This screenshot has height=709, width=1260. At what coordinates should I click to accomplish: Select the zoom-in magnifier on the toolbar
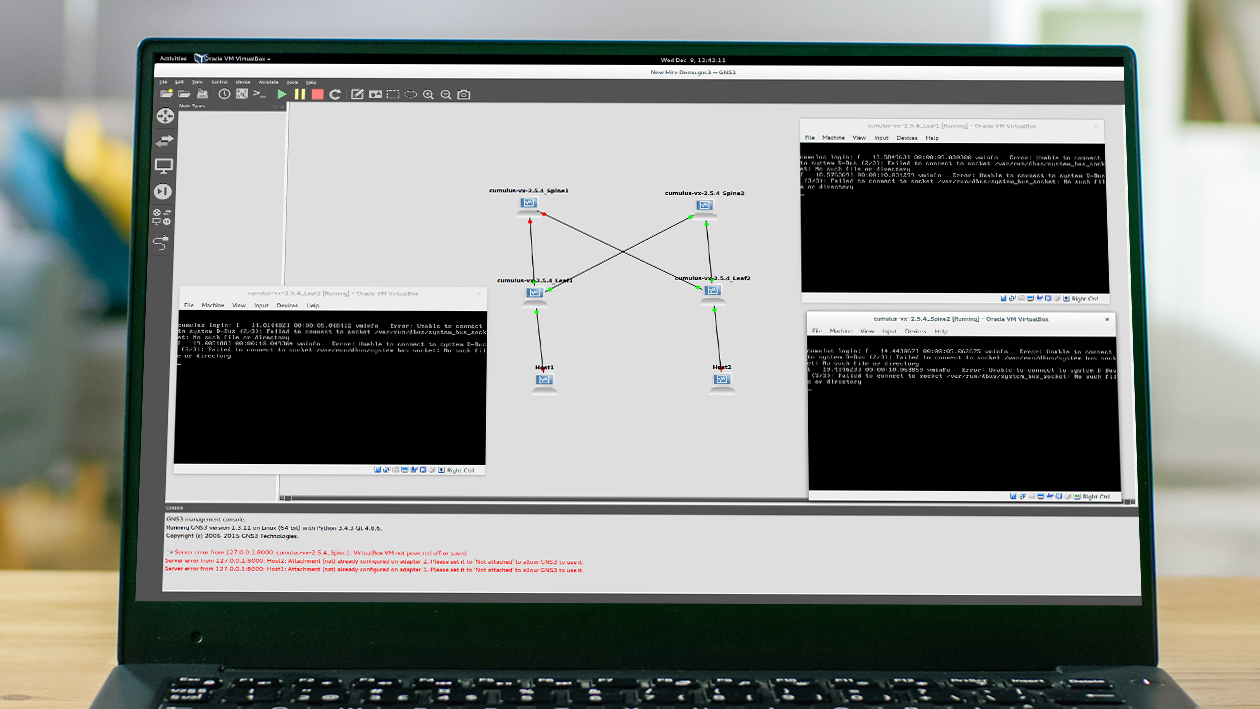pyautogui.click(x=429, y=94)
